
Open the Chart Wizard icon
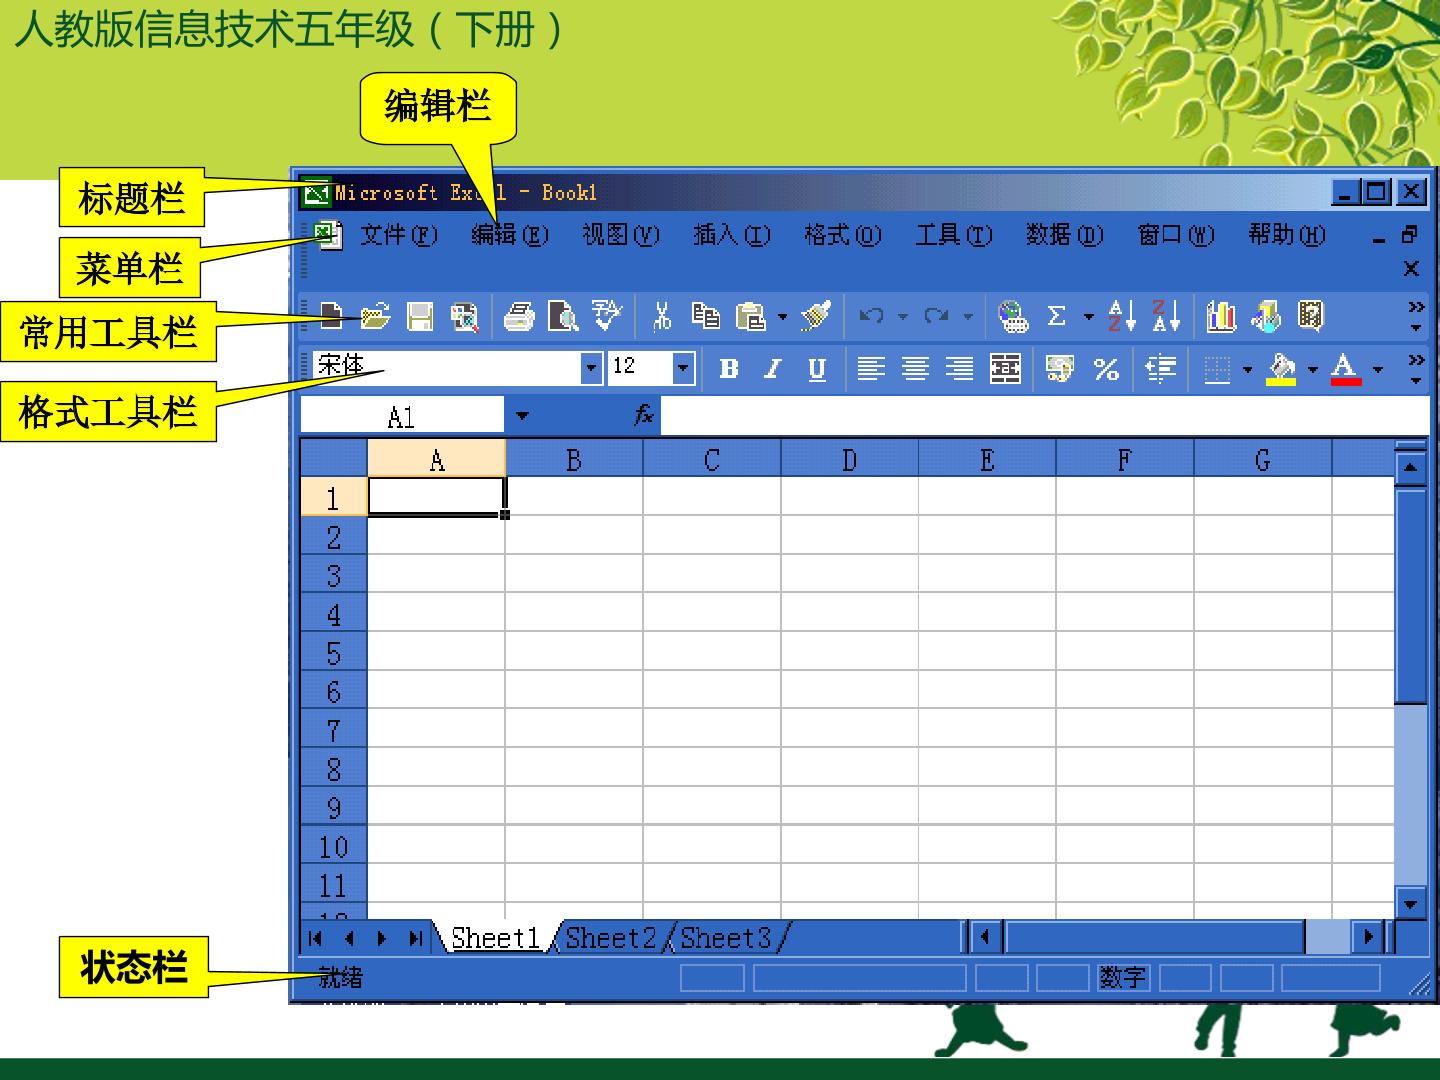1221,316
